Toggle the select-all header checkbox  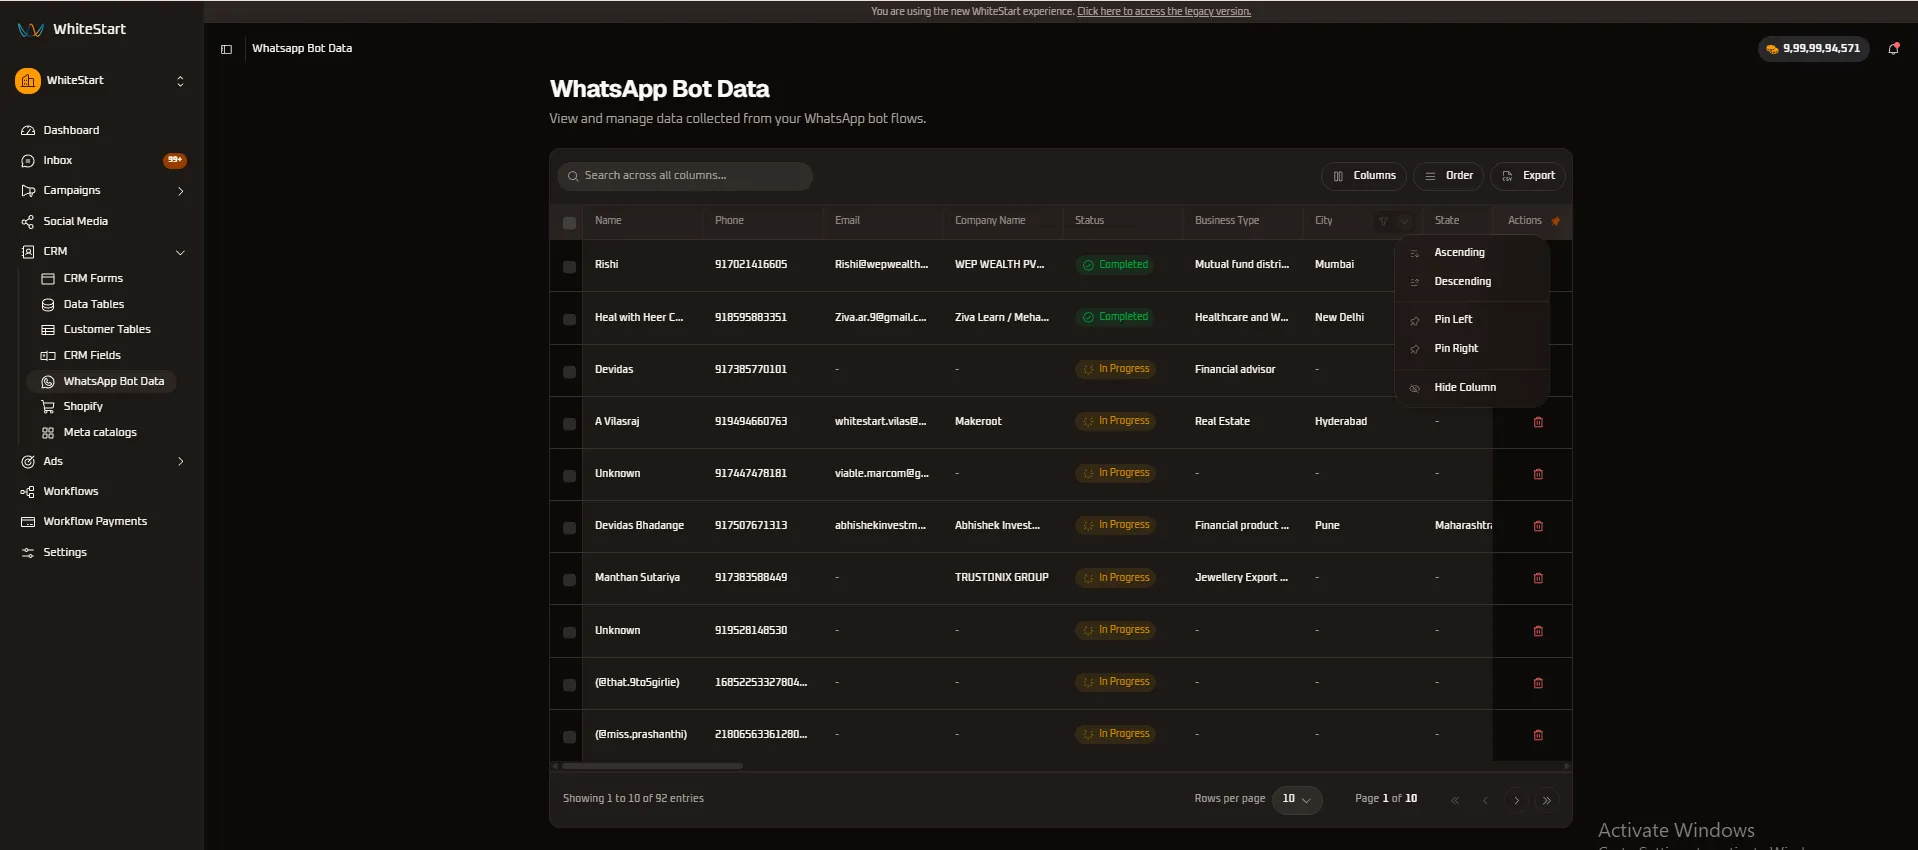coord(569,223)
